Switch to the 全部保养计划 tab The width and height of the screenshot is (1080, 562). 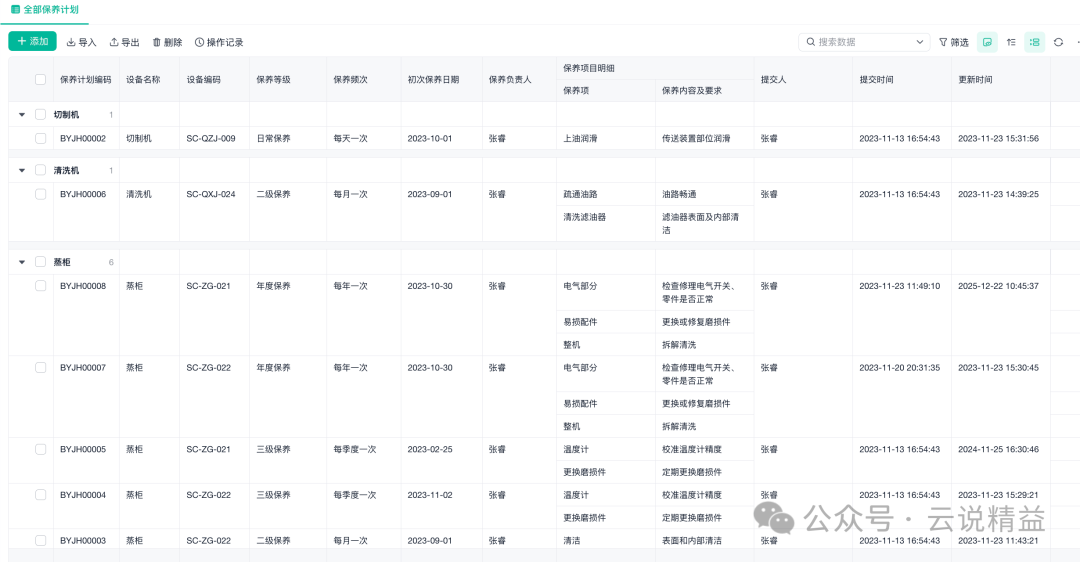click(45, 10)
